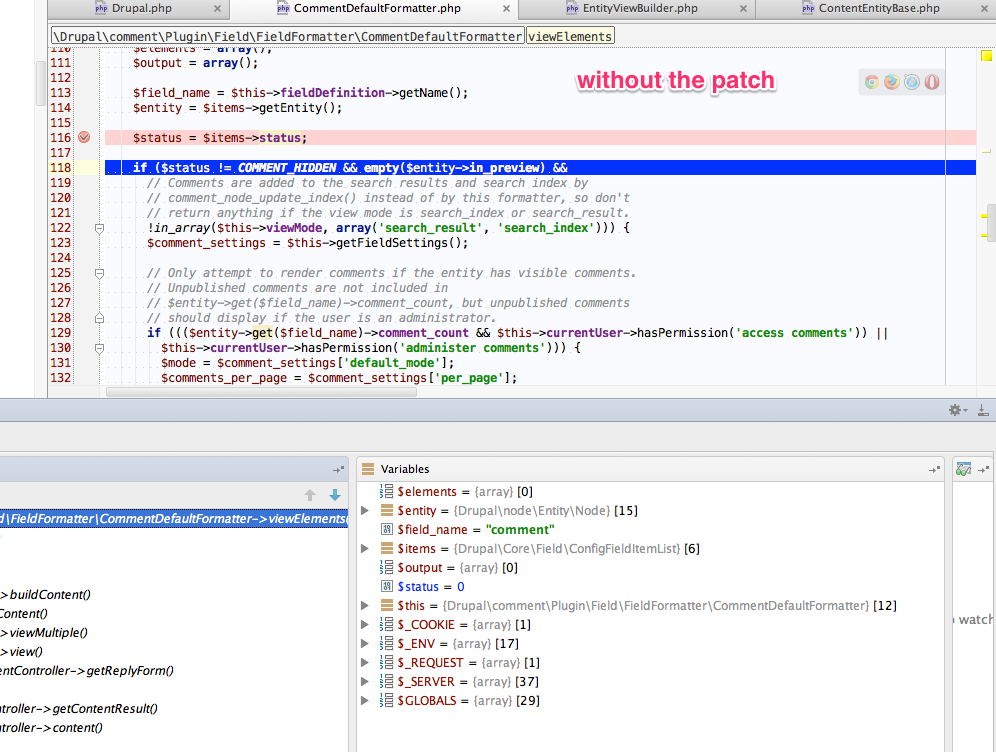Screen dimensions: 996x752
Task: Go to next frame down arrow
Action: click(x=334, y=495)
